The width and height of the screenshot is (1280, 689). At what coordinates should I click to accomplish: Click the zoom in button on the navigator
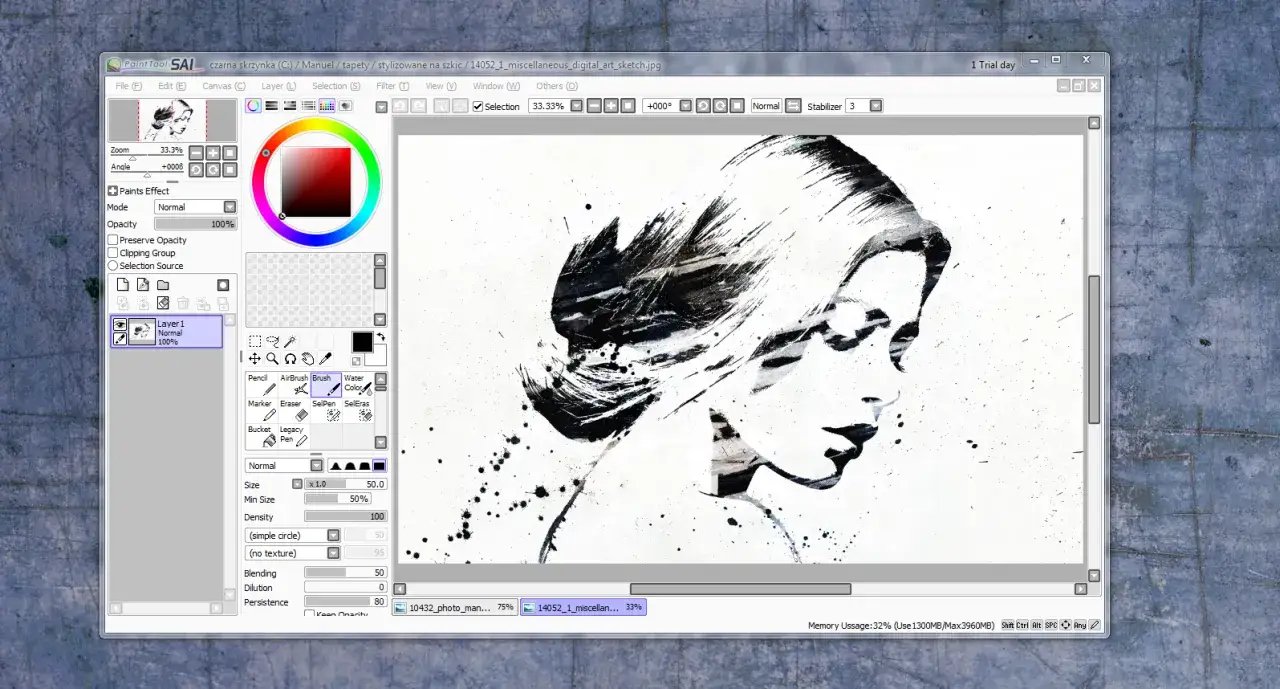tap(215, 151)
